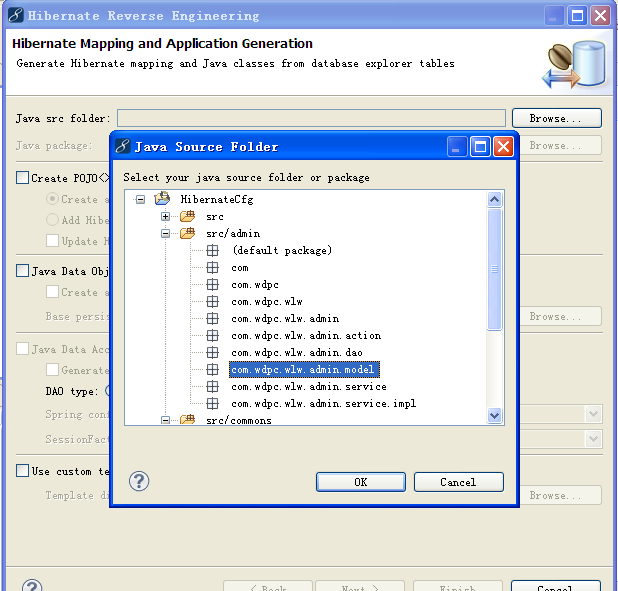This screenshot has height=591, width=618.
Task: Open the SessionFactory dropdown
Action: (x=594, y=438)
